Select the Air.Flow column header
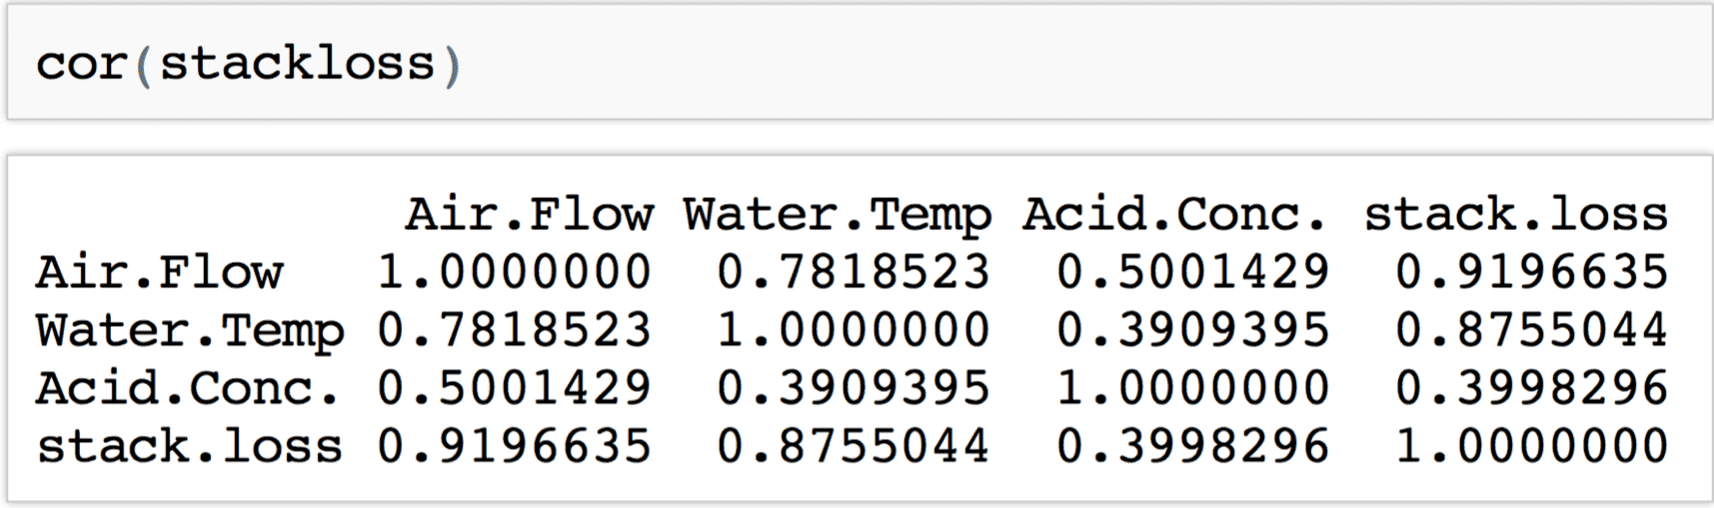The width and height of the screenshot is (1714, 508). point(529,214)
